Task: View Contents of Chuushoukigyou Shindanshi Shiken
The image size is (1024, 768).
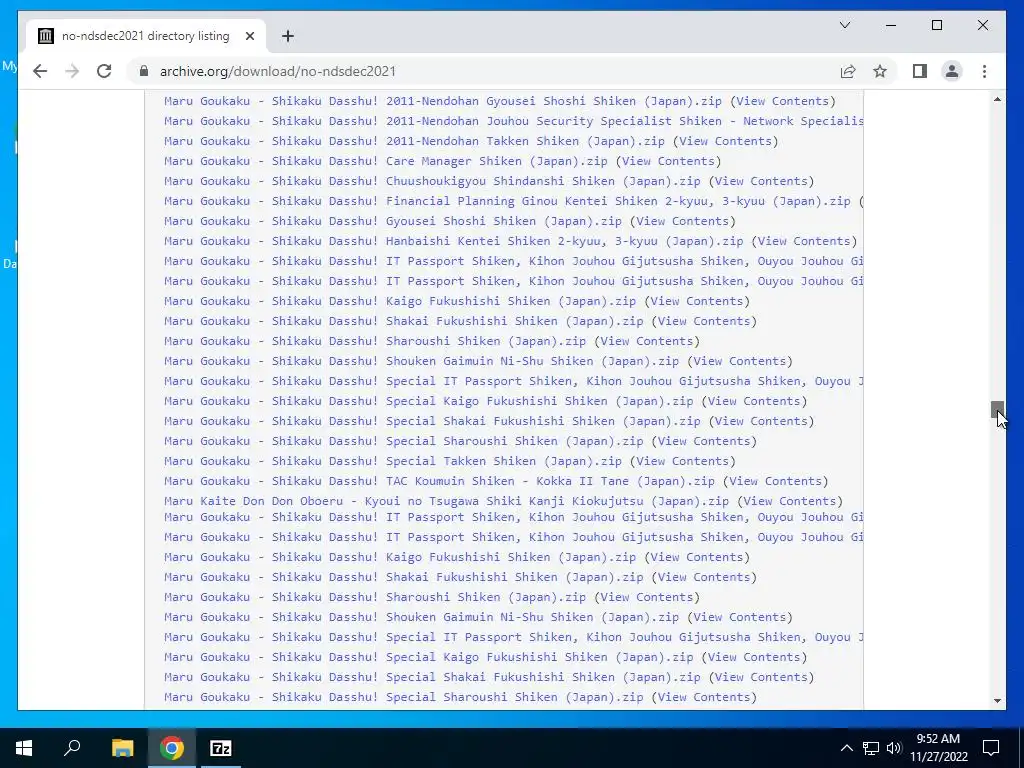Action: tap(761, 181)
